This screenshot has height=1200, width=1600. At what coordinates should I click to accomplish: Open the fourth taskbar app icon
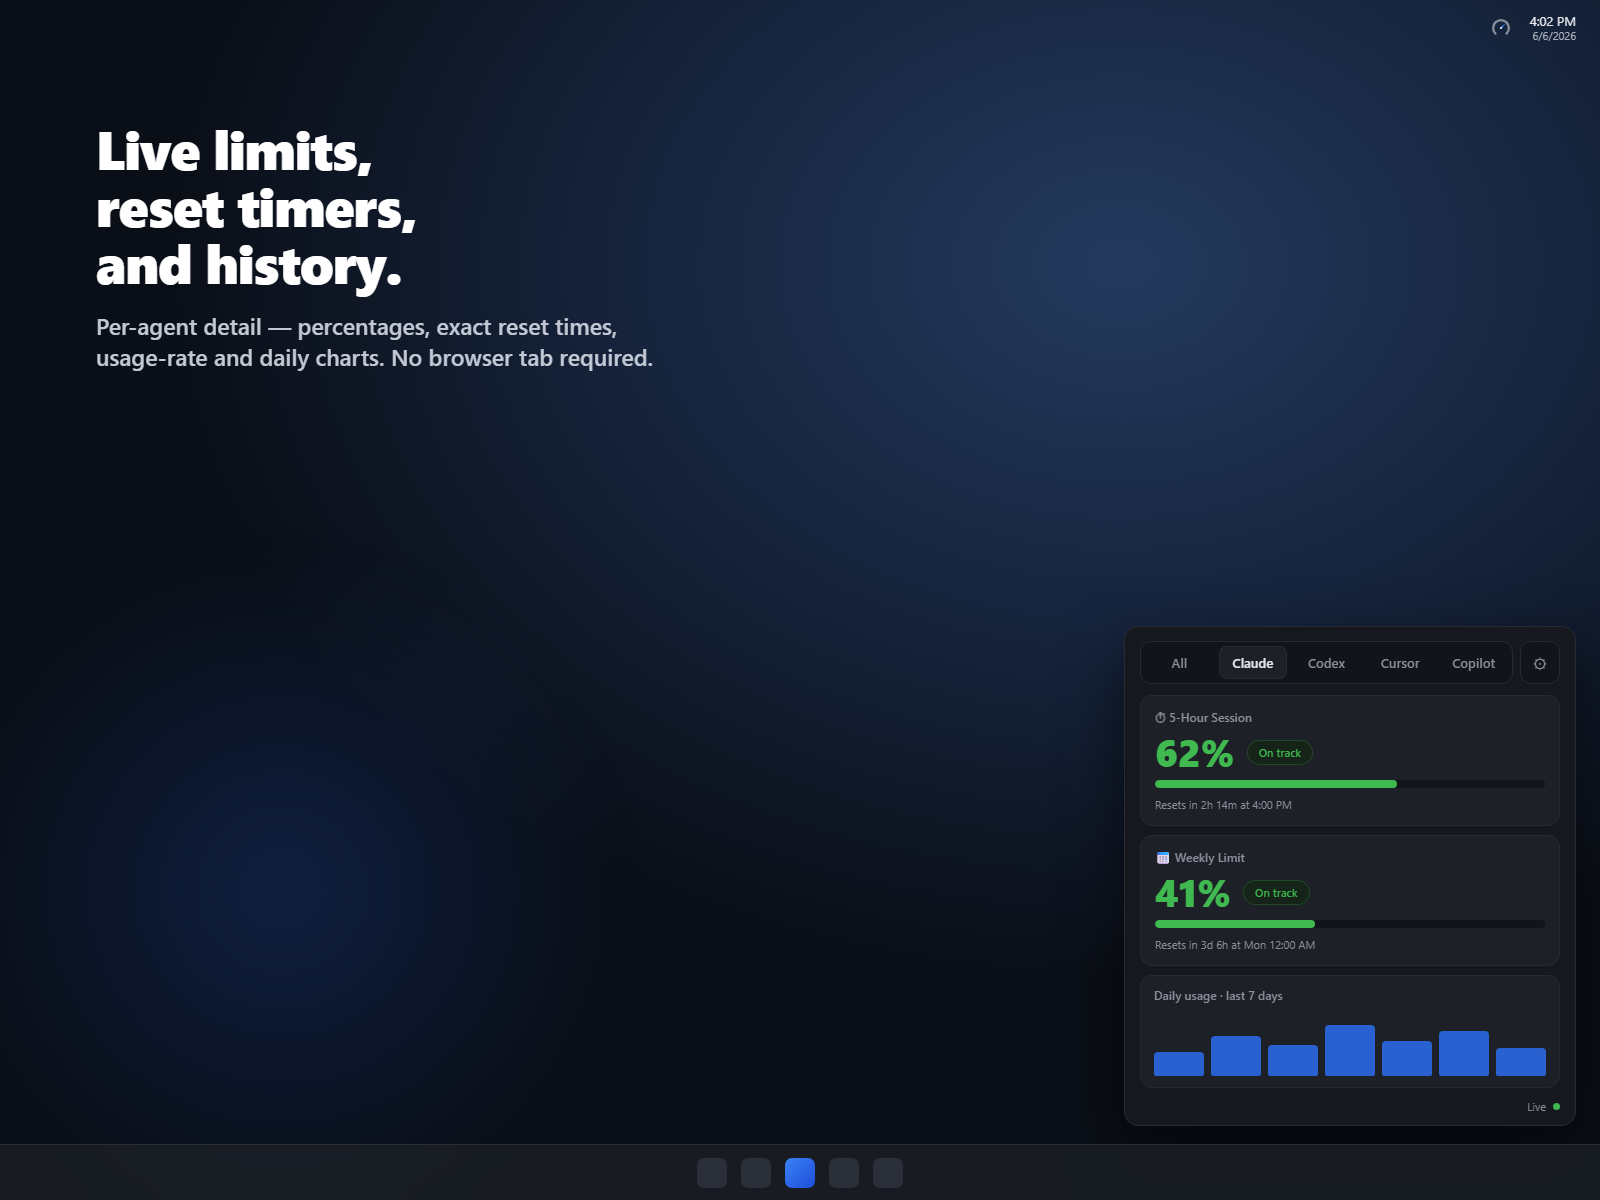click(844, 1173)
